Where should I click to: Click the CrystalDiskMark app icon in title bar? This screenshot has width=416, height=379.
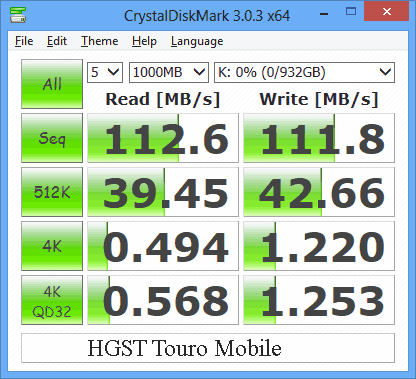point(18,15)
